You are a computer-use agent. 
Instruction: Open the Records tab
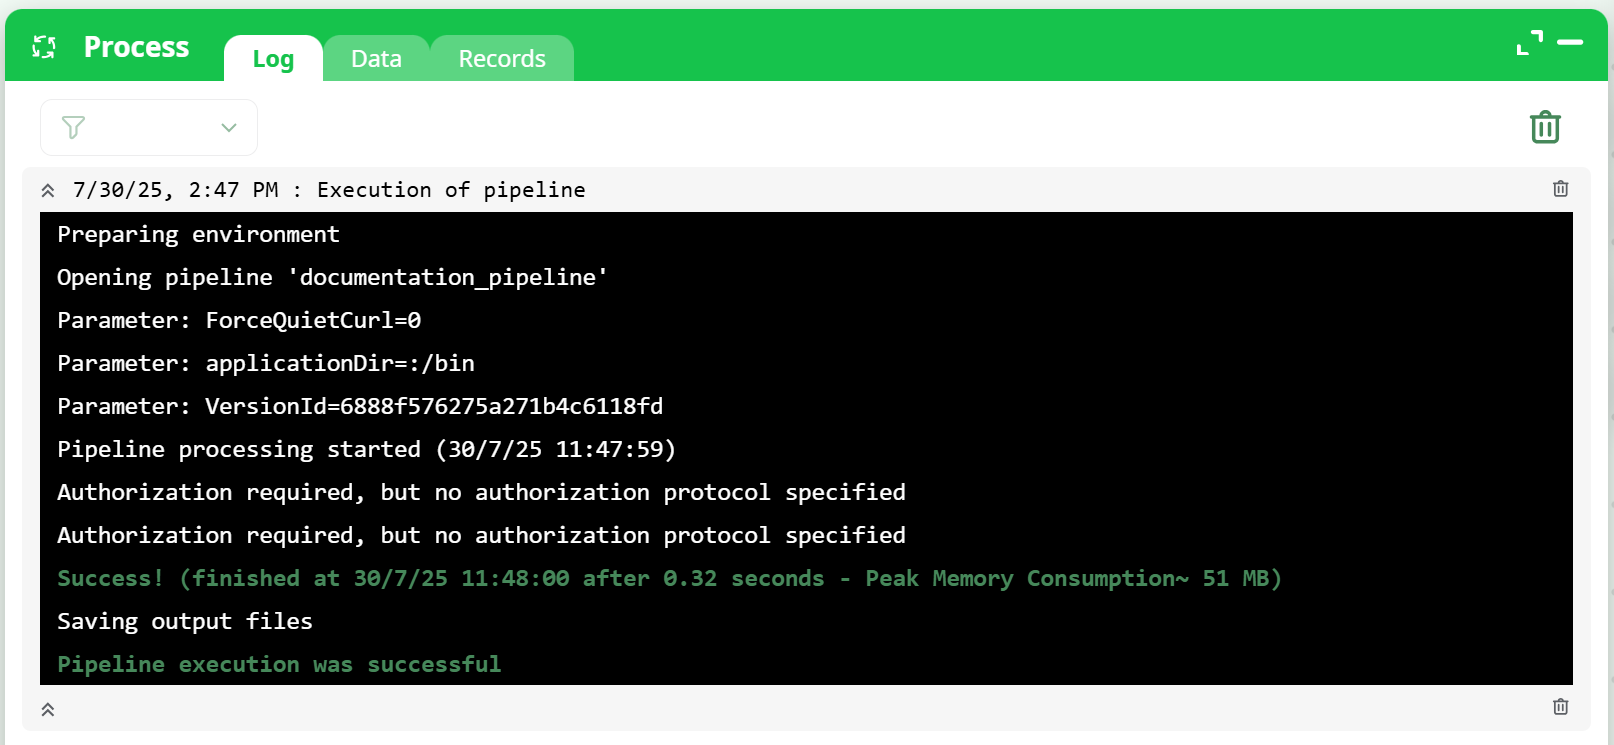502,59
